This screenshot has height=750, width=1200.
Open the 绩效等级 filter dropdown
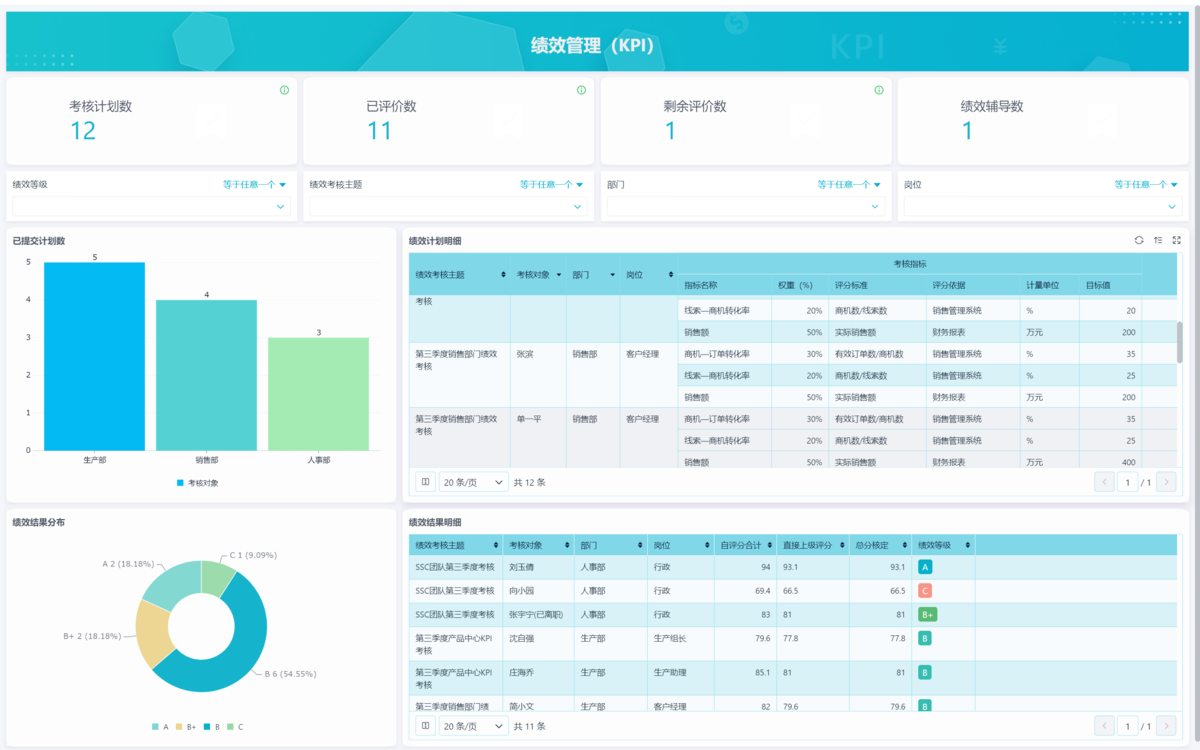pyautogui.click(x=151, y=207)
